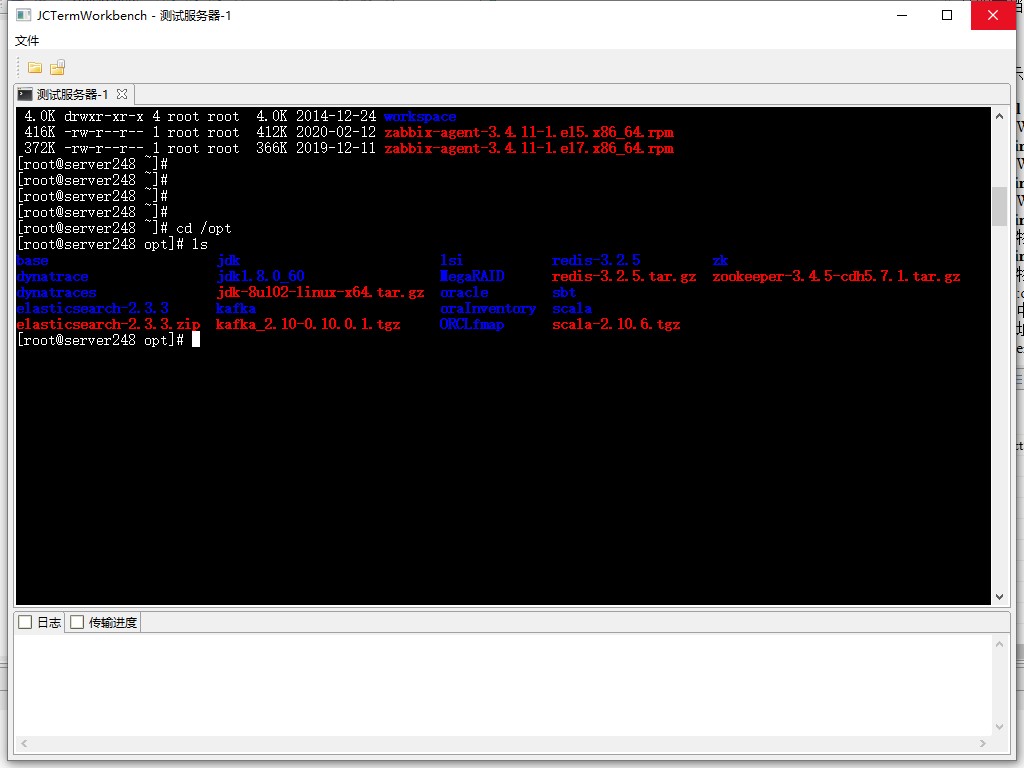Click the terminal cursor at opt prompt
This screenshot has height=768, width=1024.
pyautogui.click(x=196, y=340)
